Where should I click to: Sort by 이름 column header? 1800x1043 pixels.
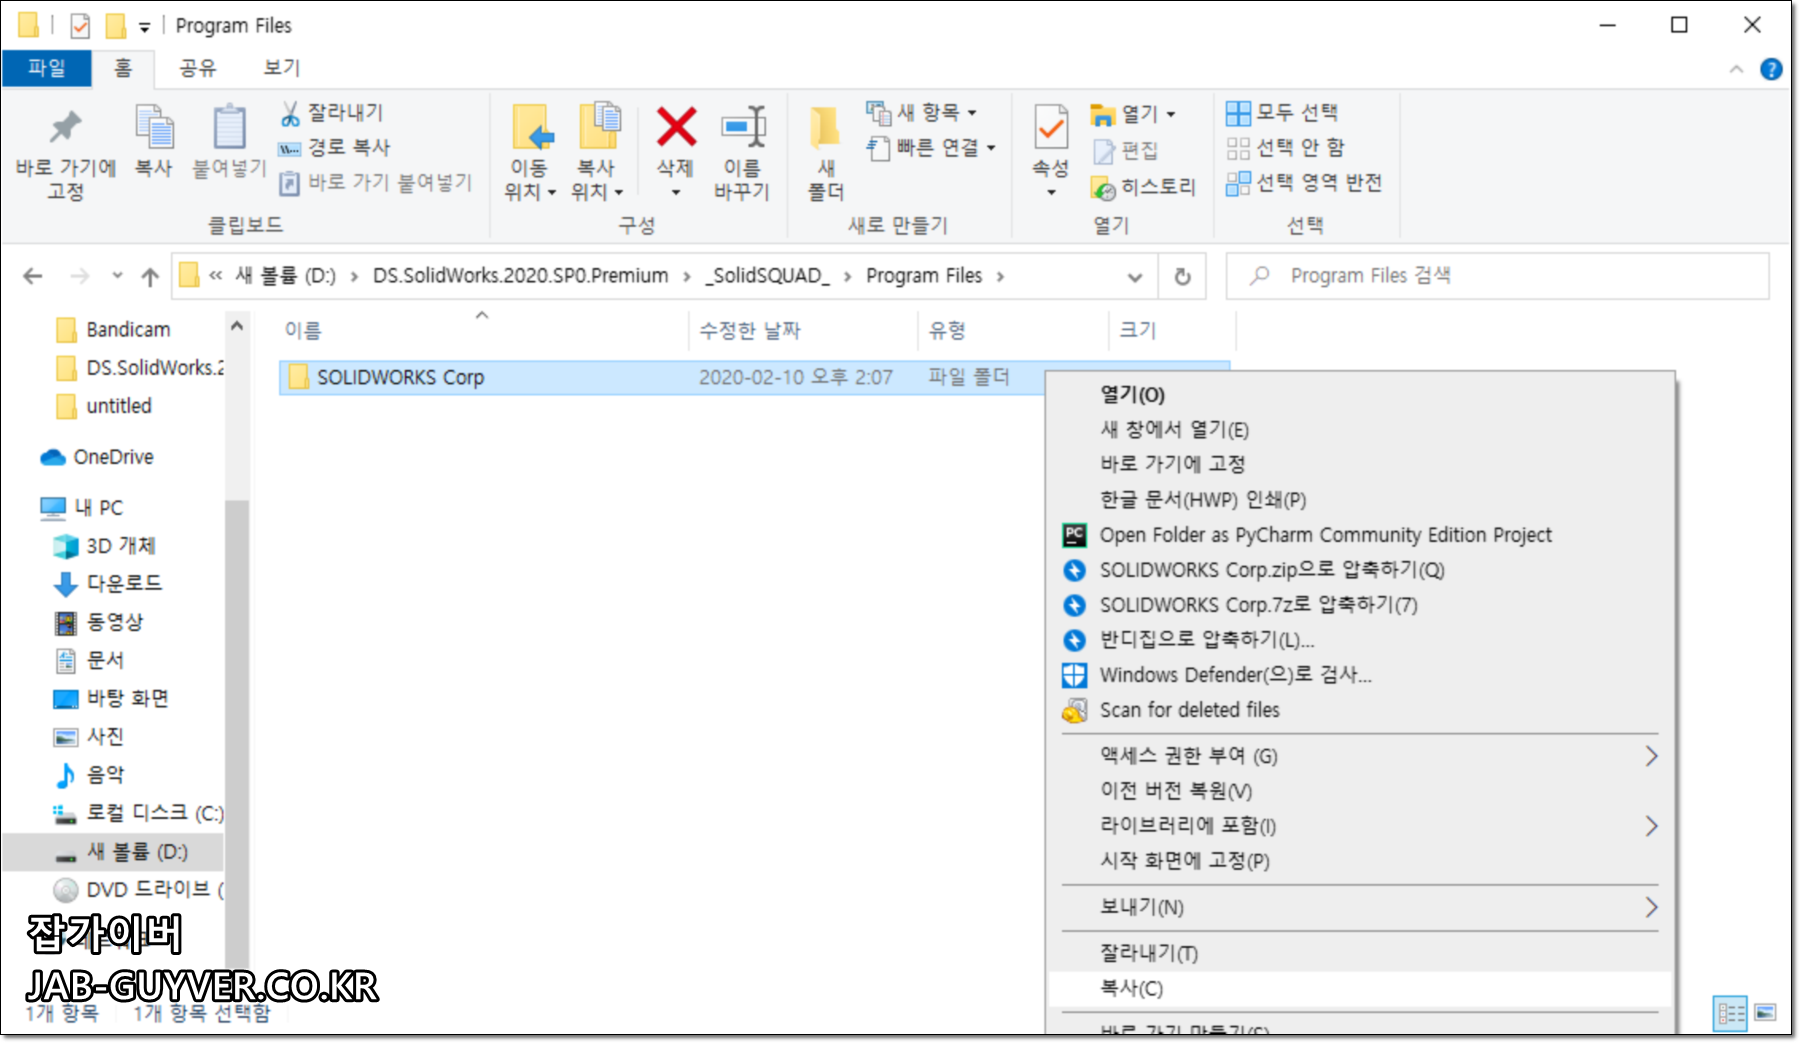[x=303, y=330]
